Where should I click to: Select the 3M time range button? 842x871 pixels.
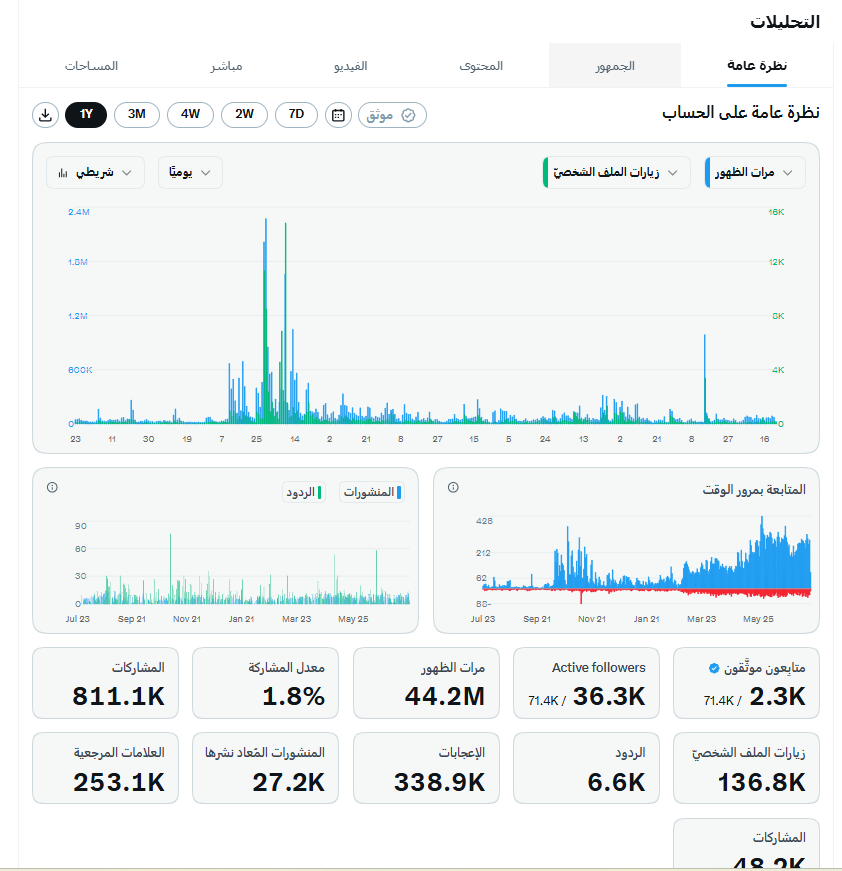pyautogui.click(x=137, y=115)
